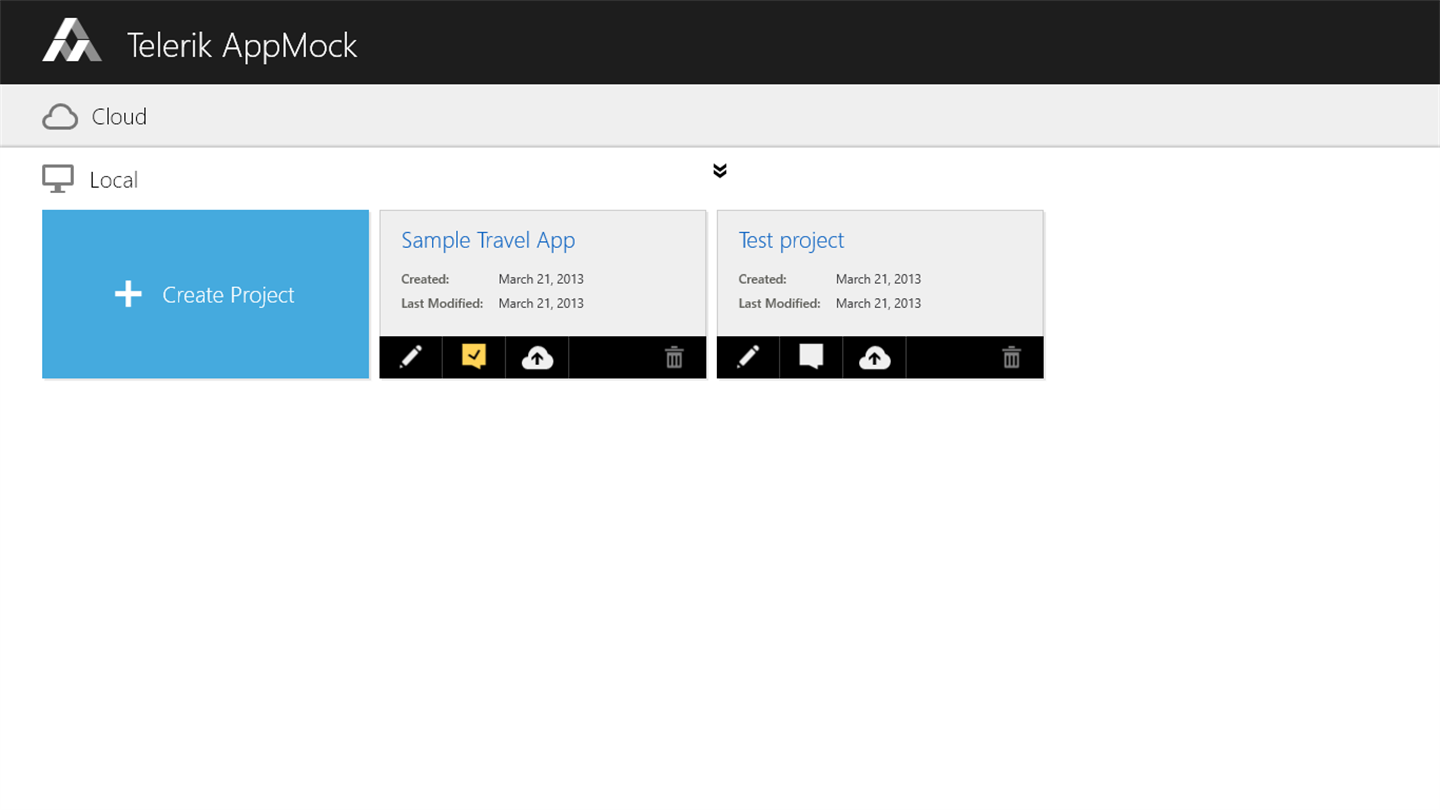The width and height of the screenshot is (1440, 810).
Task: Create a new project tile
Action: click(205, 294)
